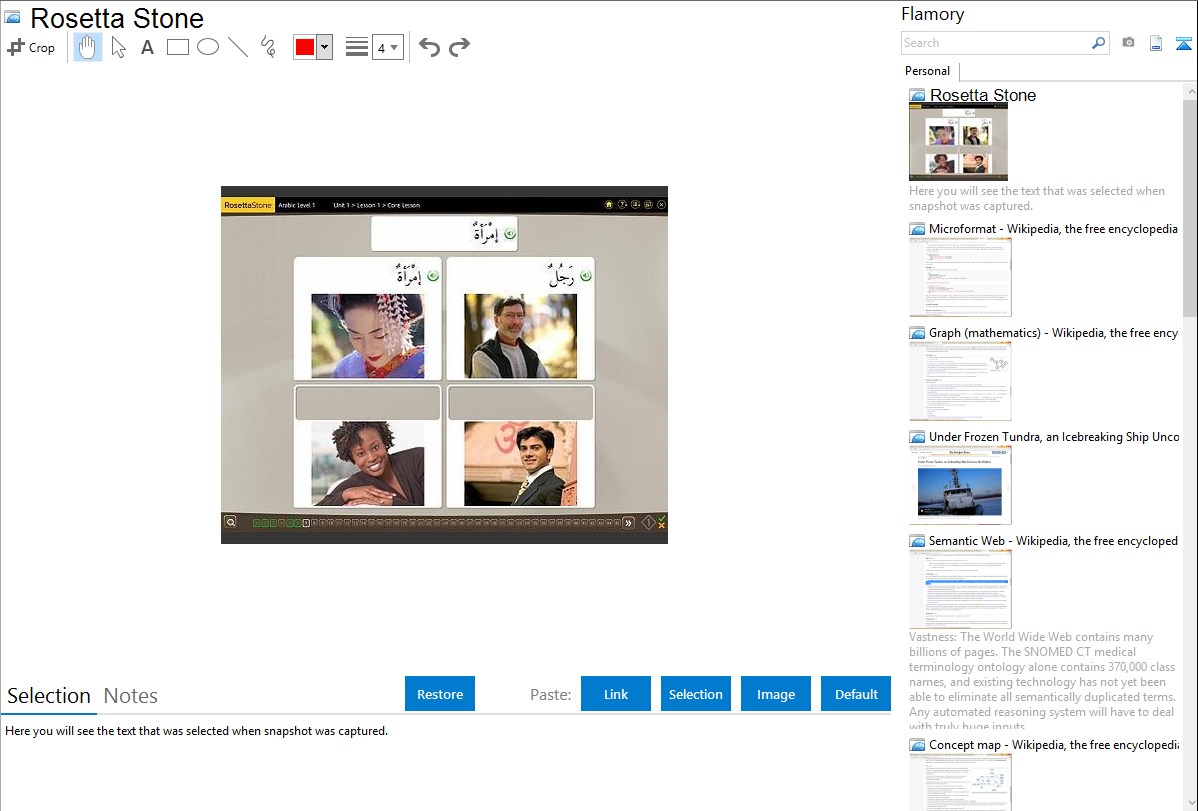This screenshot has width=1198, height=811.
Task: Select the Crop tool
Action: [31, 47]
